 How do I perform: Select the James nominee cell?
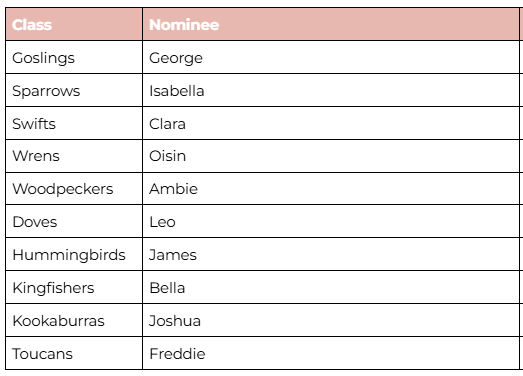coord(331,254)
